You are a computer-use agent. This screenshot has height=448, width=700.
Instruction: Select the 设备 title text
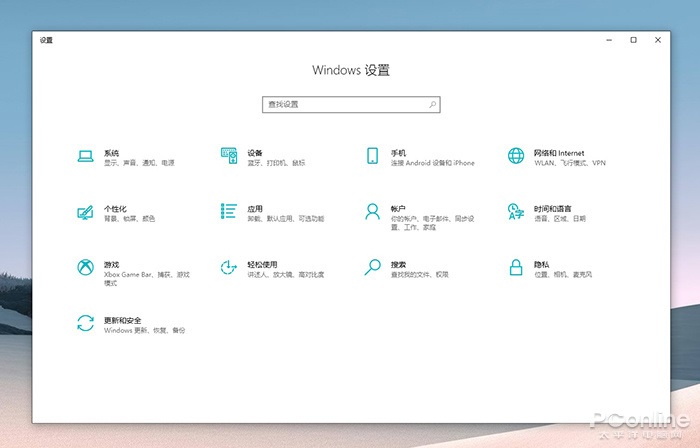point(255,153)
